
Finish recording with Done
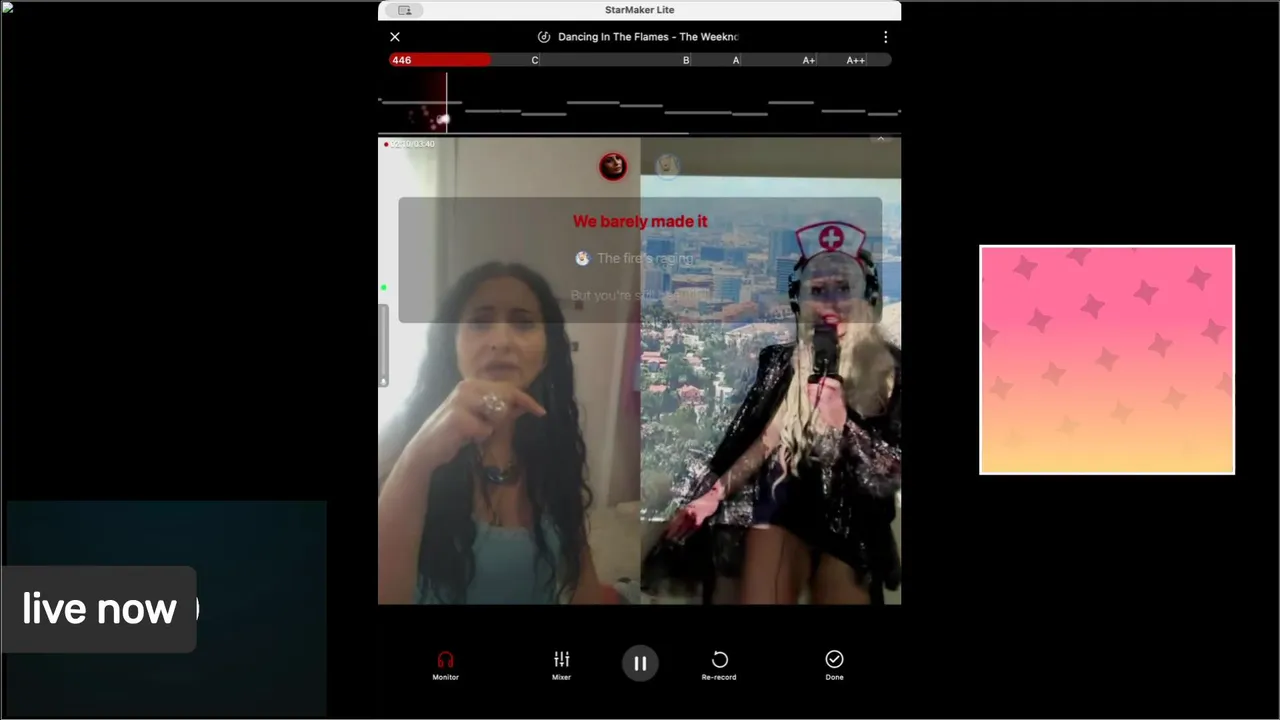coord(834,665)
